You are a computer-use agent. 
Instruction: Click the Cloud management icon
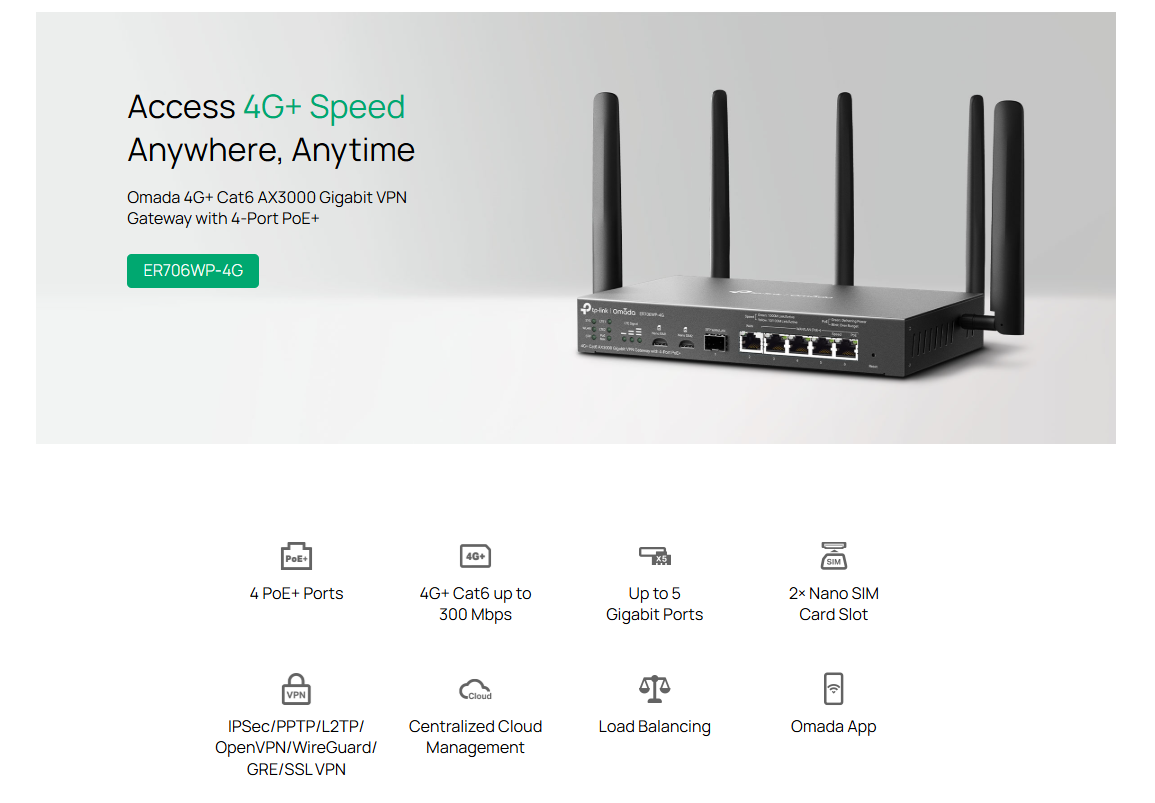(x=475, y=690)
